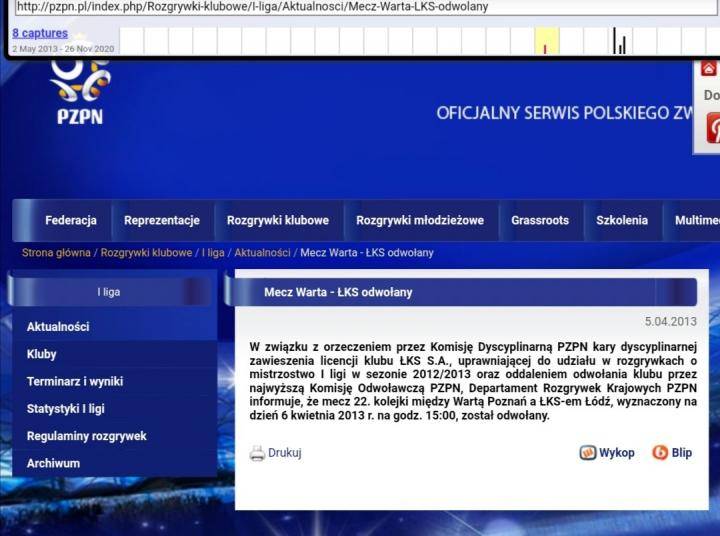Share the article via the Blip link
The height and width of the screenshot is (536, 720).
tap(682, 453)
